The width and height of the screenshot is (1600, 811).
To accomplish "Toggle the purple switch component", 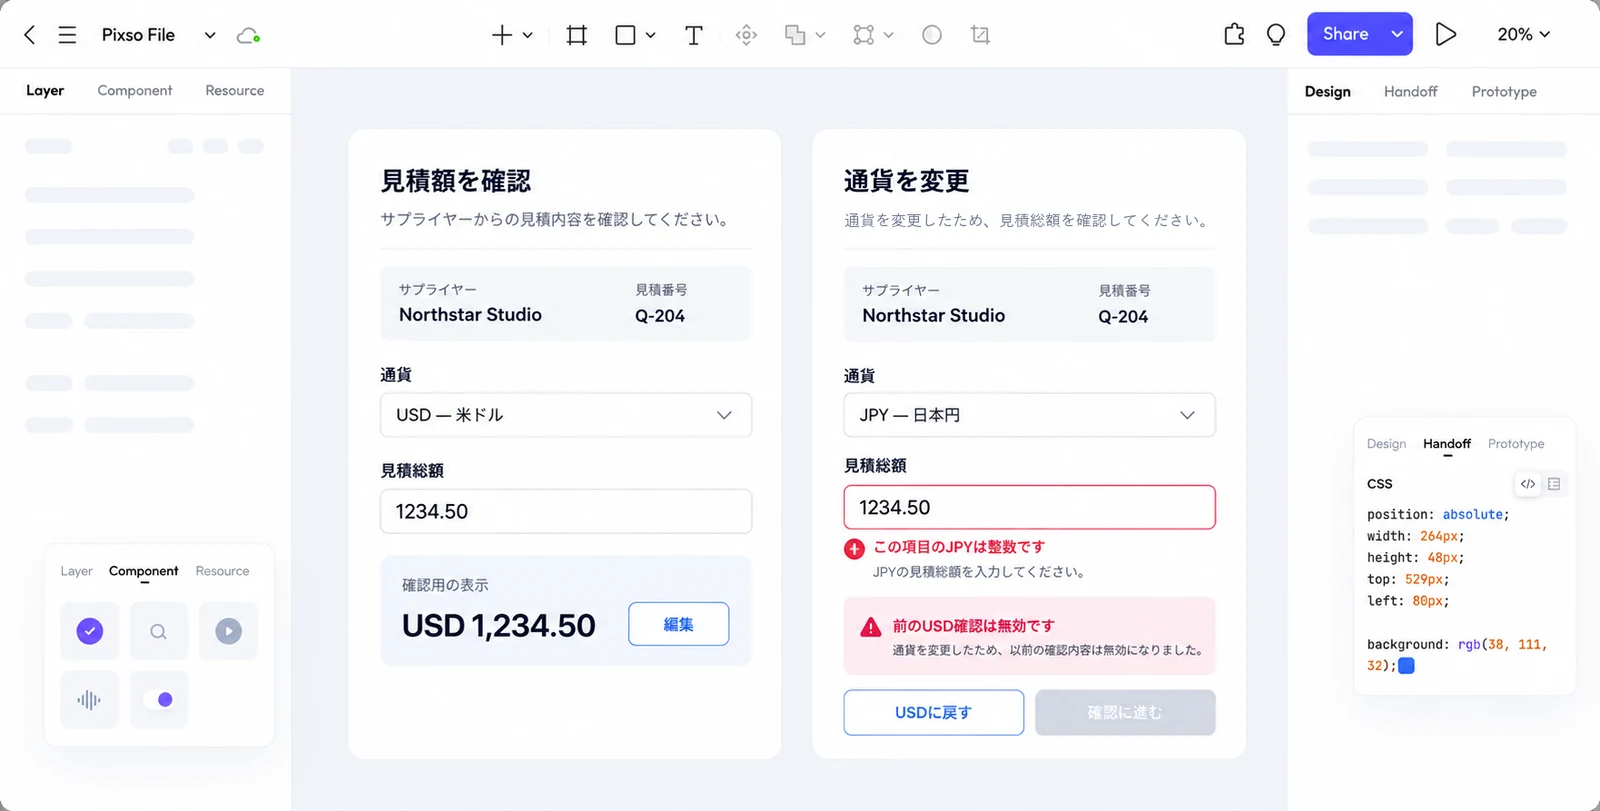I will click(159, 700).
